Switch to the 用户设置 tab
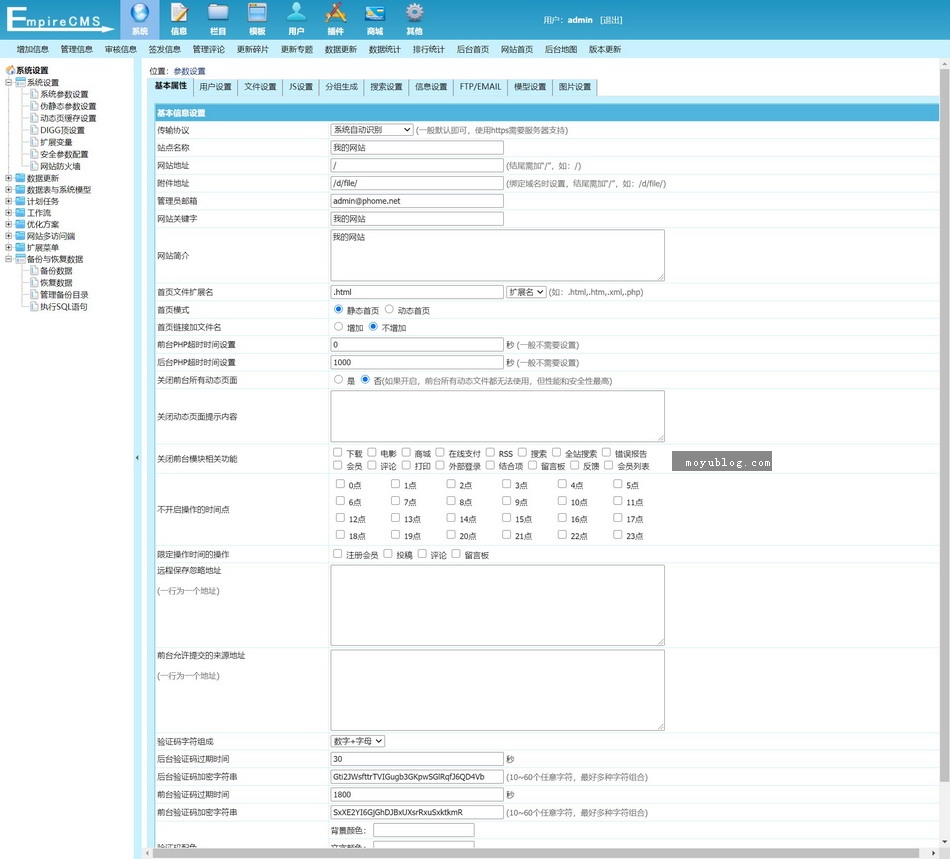Viewport: 950px width, 859px height. (x=215, y=87)
